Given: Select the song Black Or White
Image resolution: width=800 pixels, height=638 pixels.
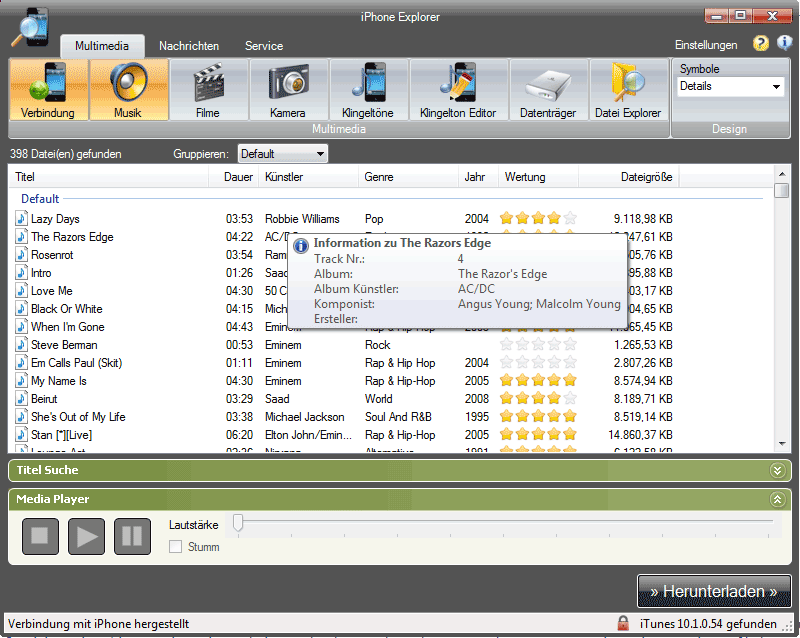Looking at the screenshot, I should tap(66, 309).
